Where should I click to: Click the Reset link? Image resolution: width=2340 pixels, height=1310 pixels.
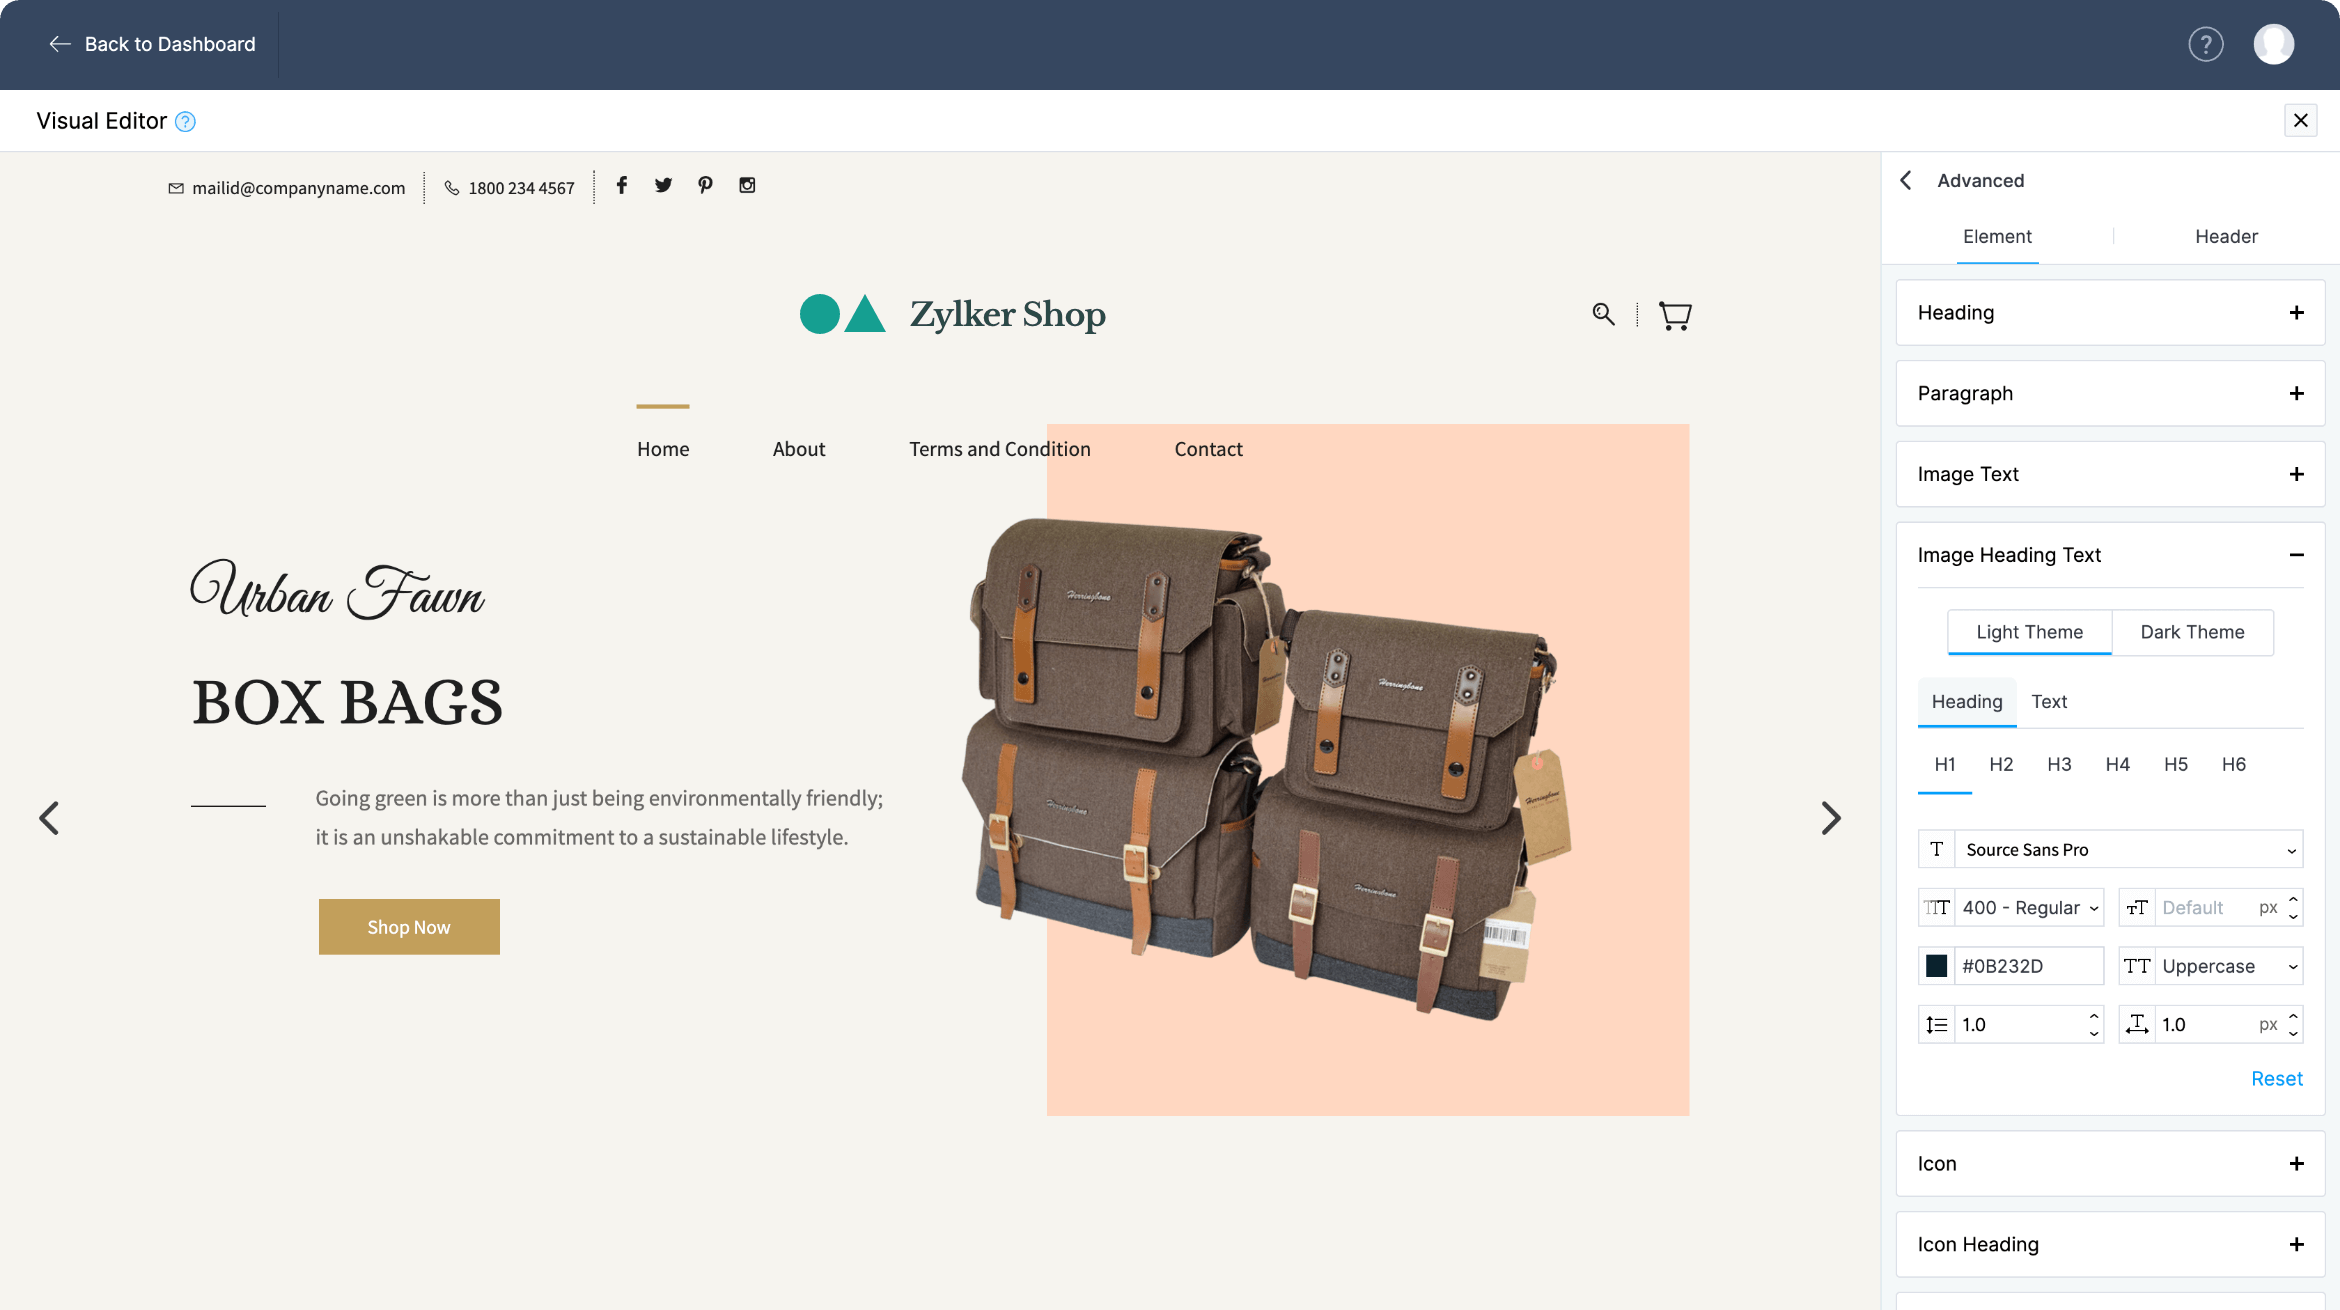2276,1078
